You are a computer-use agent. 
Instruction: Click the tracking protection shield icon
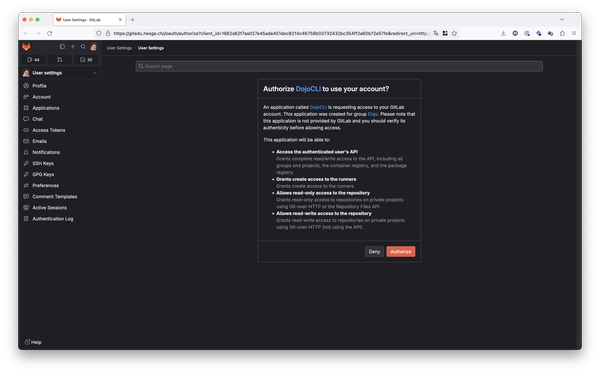[99, 33]
